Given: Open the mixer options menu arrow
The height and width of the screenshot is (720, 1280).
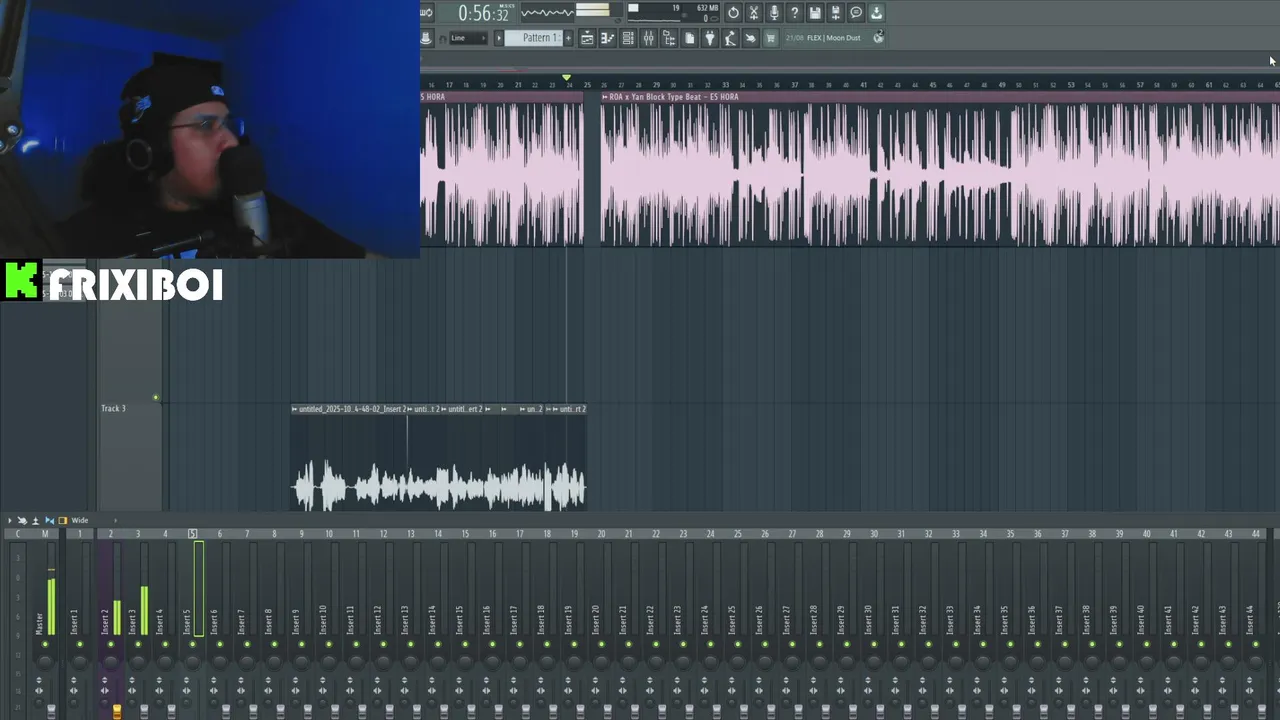Looking at the screenshot, I should coord(10,520).
